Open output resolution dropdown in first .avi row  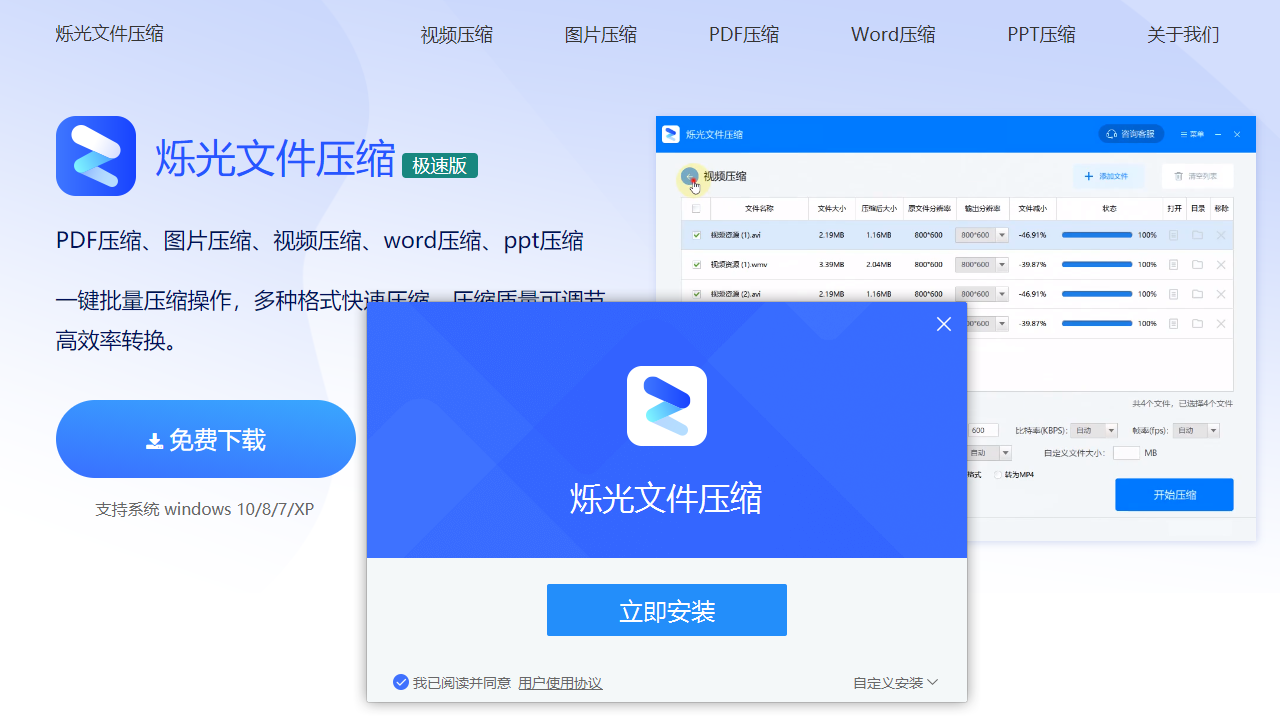[1002, 235]
